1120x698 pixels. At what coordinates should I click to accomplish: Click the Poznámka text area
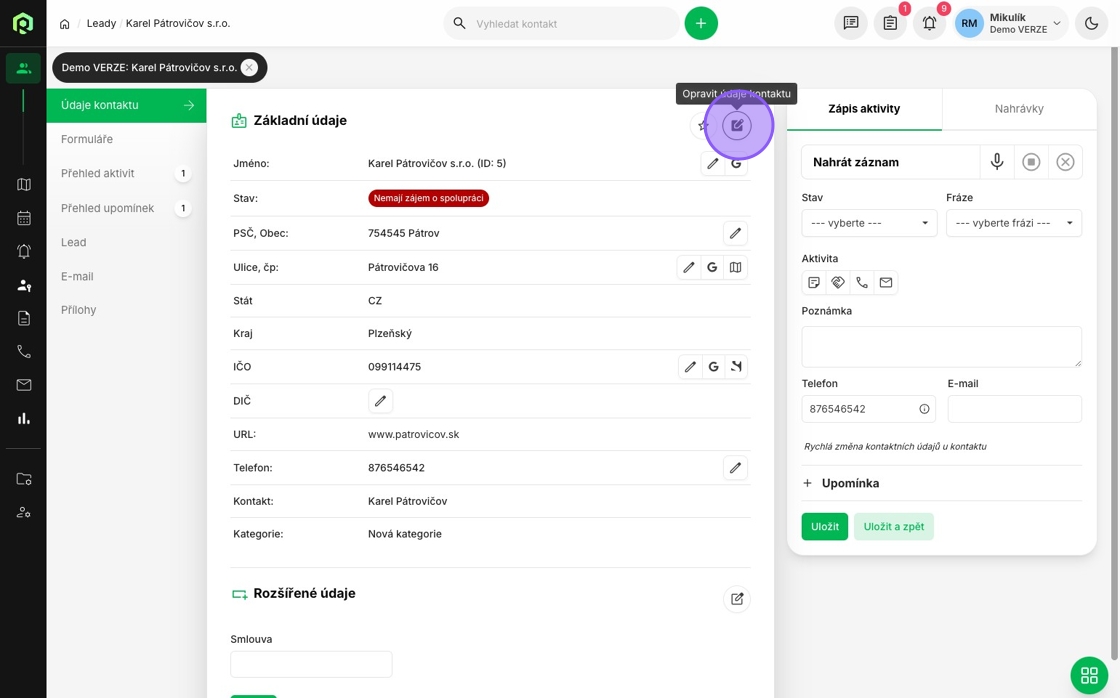pos(941,346)
